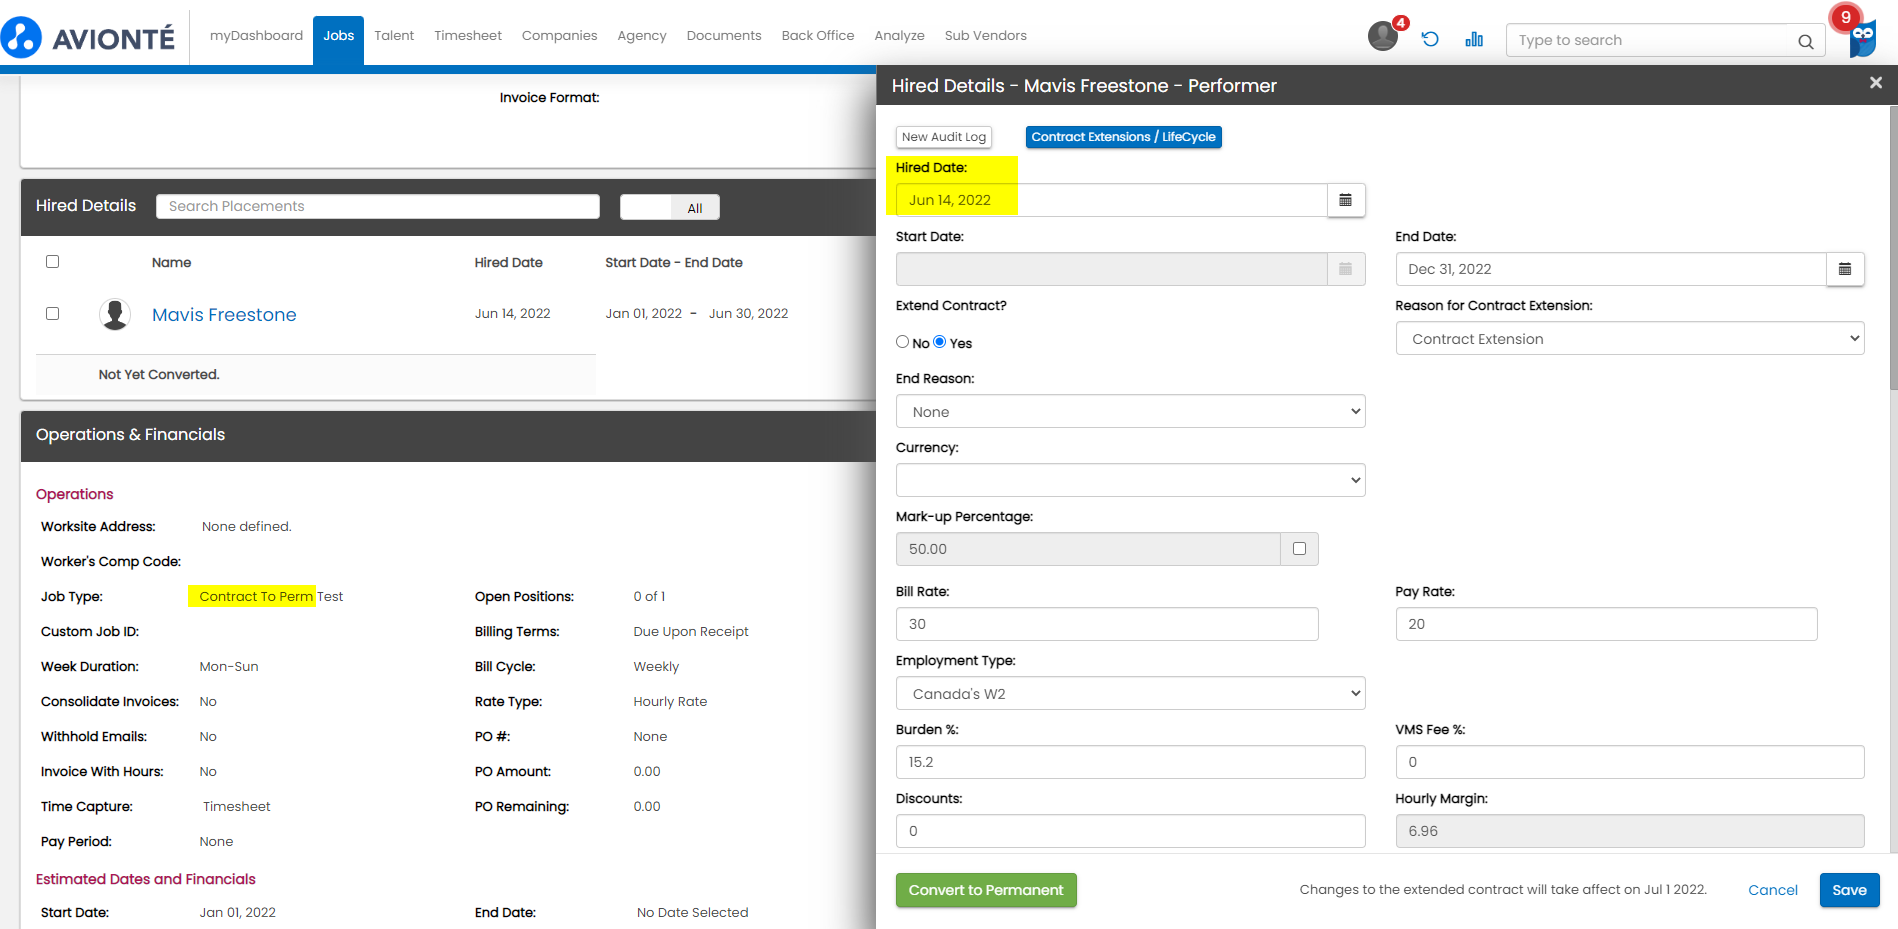
Task: Click the search magnifier icon
Action: tap(1805, 41)
